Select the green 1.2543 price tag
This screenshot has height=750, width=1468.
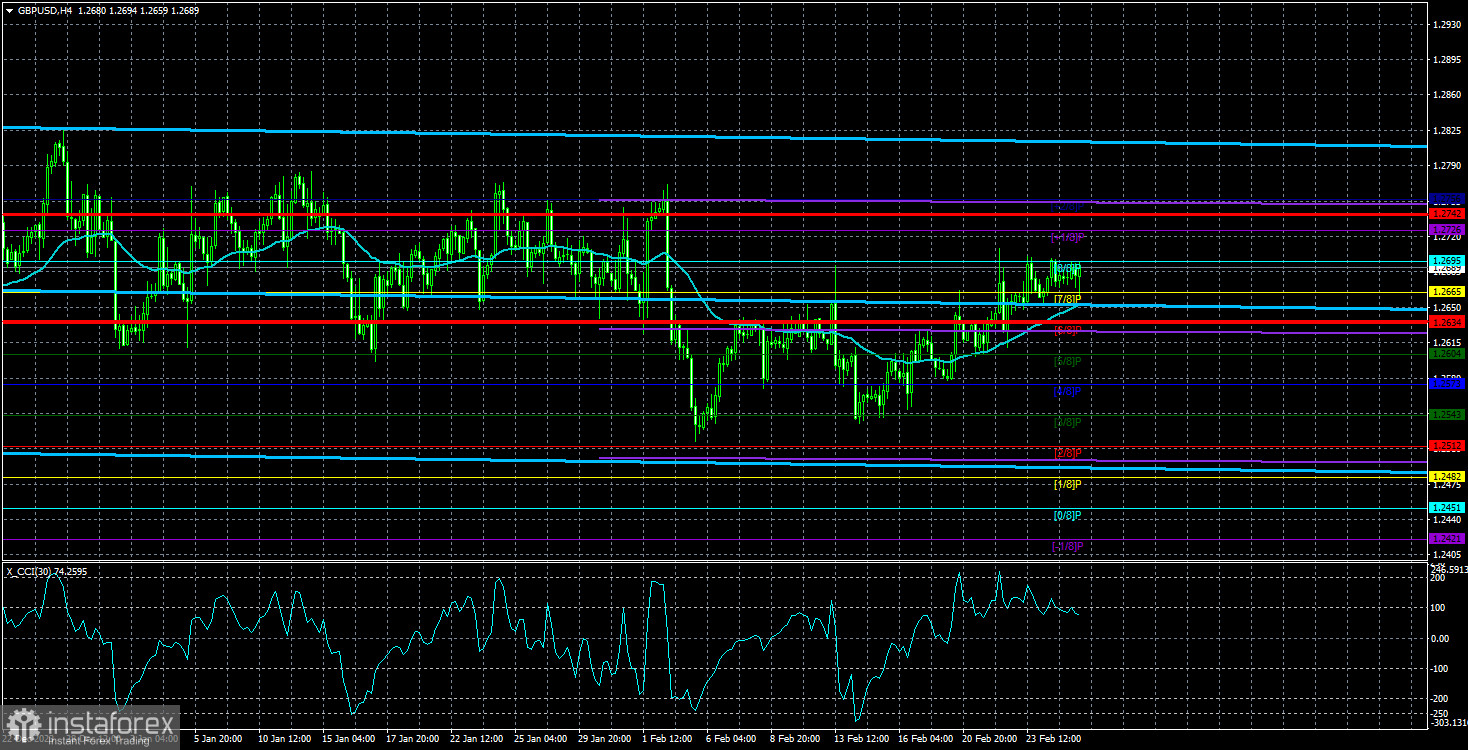click(1447, 414)
